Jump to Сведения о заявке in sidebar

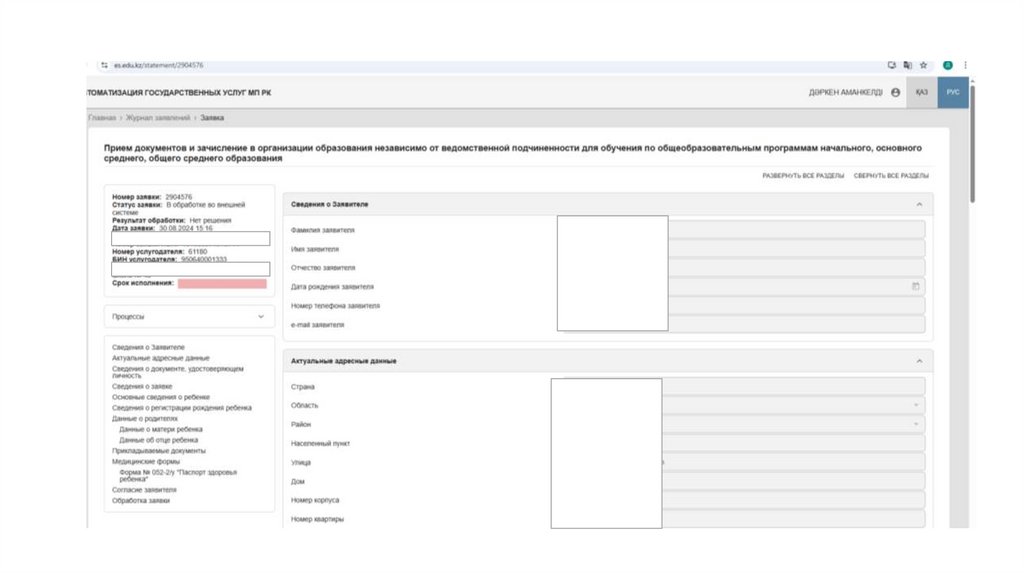coord(142,387)
